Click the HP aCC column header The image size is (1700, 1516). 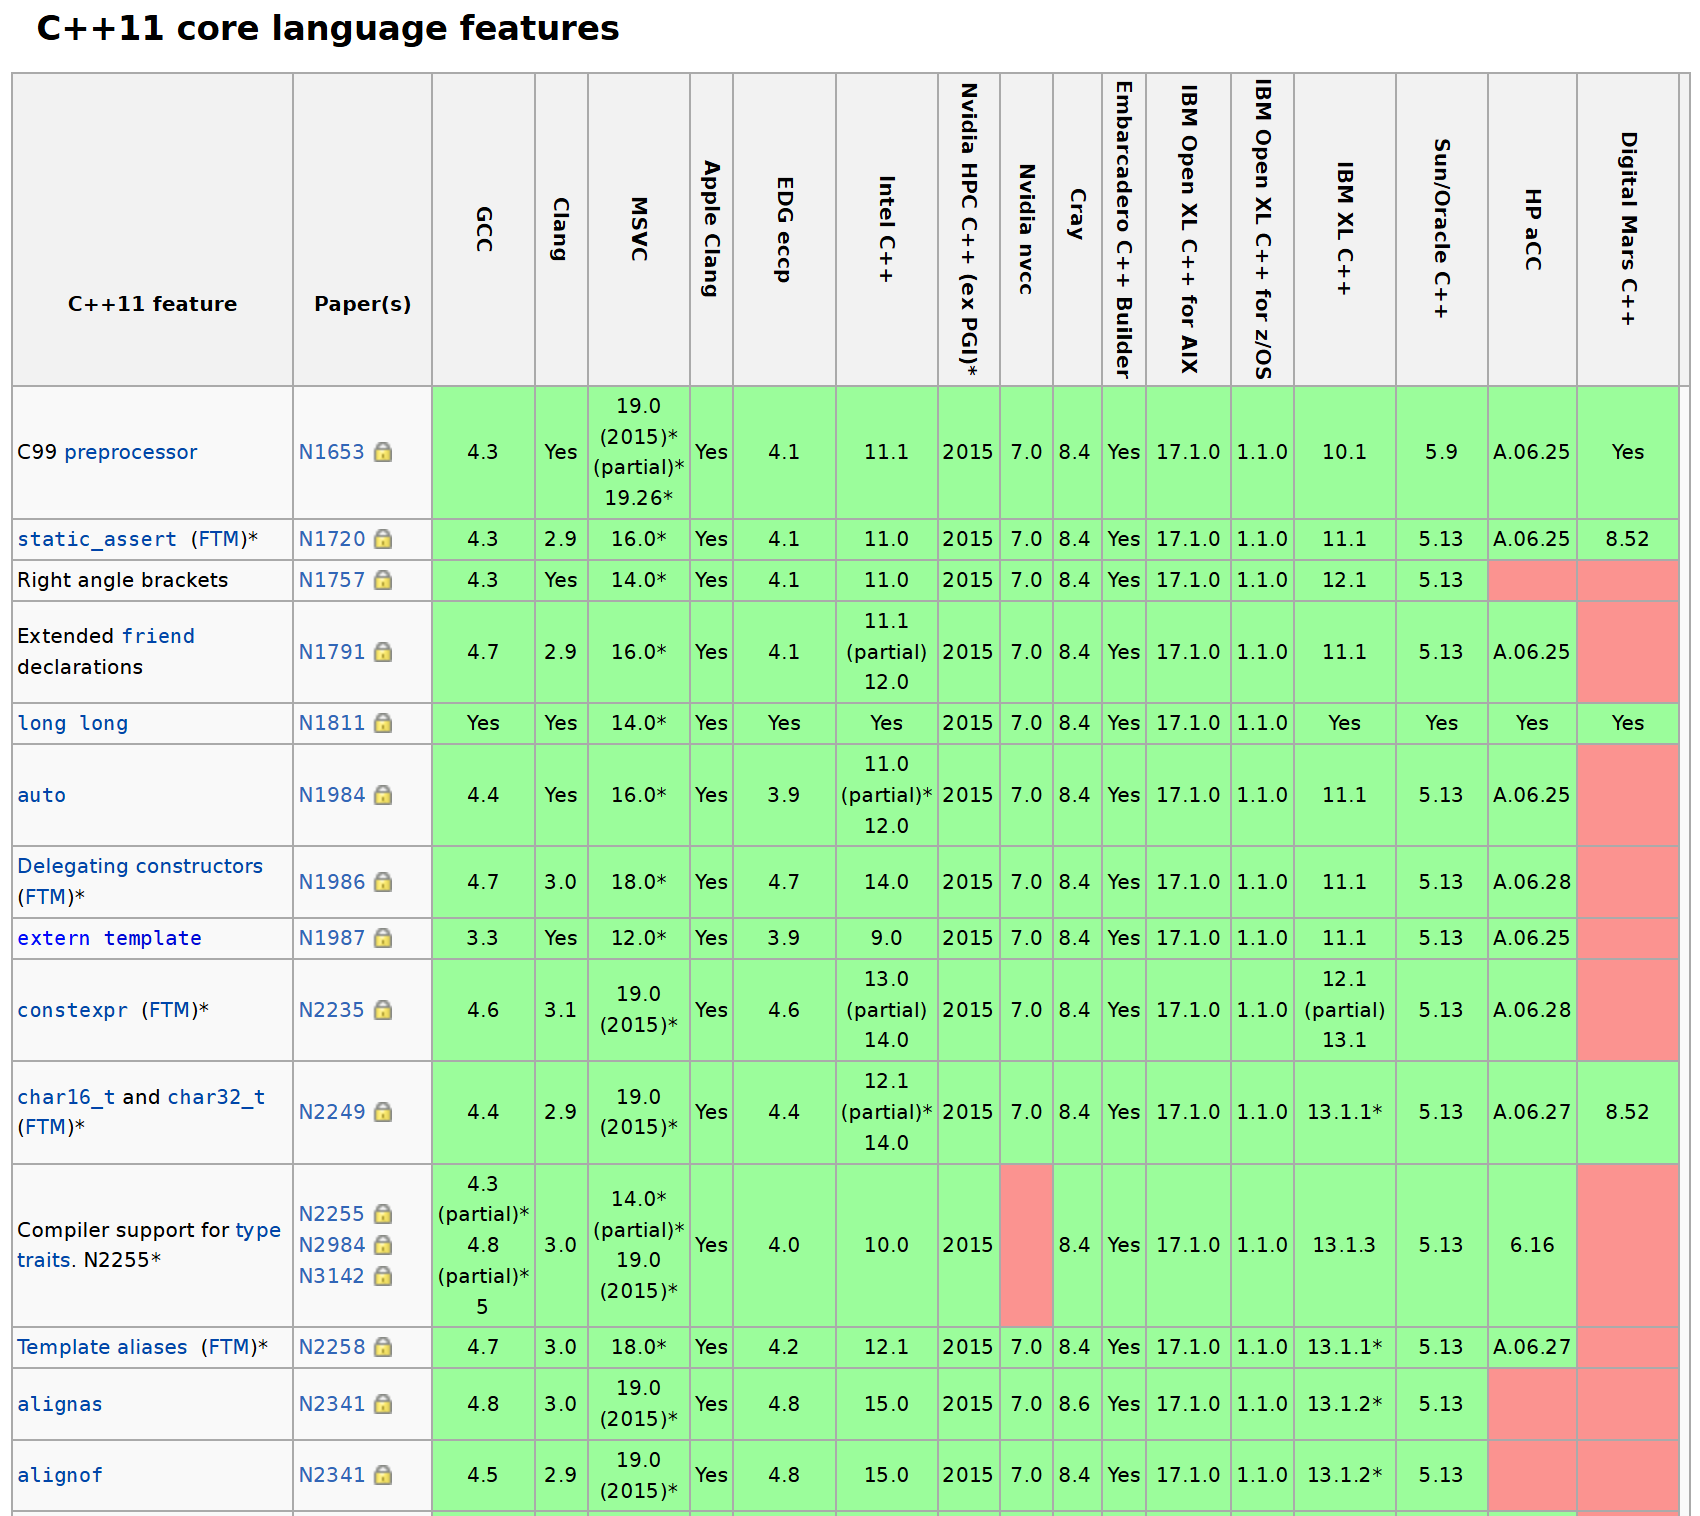tap(1533, 229)
